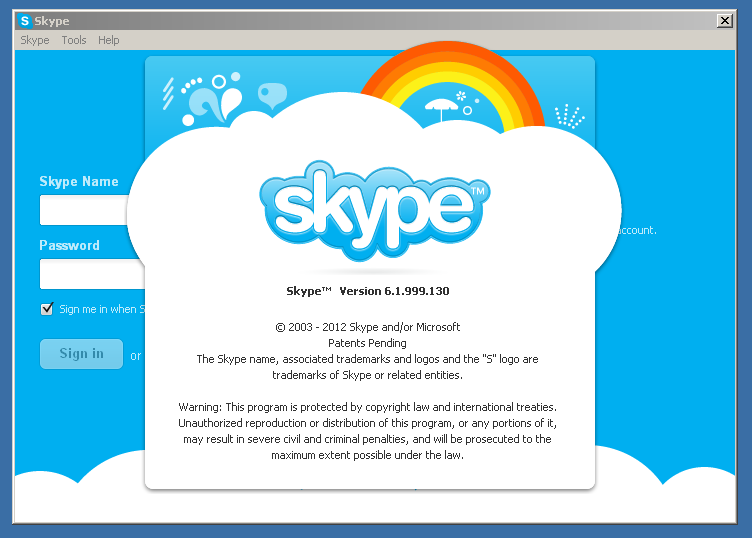This screenshot has width=752, height=538.
Task: Click the © 2003 - 2012 Skype and/or Microsoft line
Action: pos(368,327)
